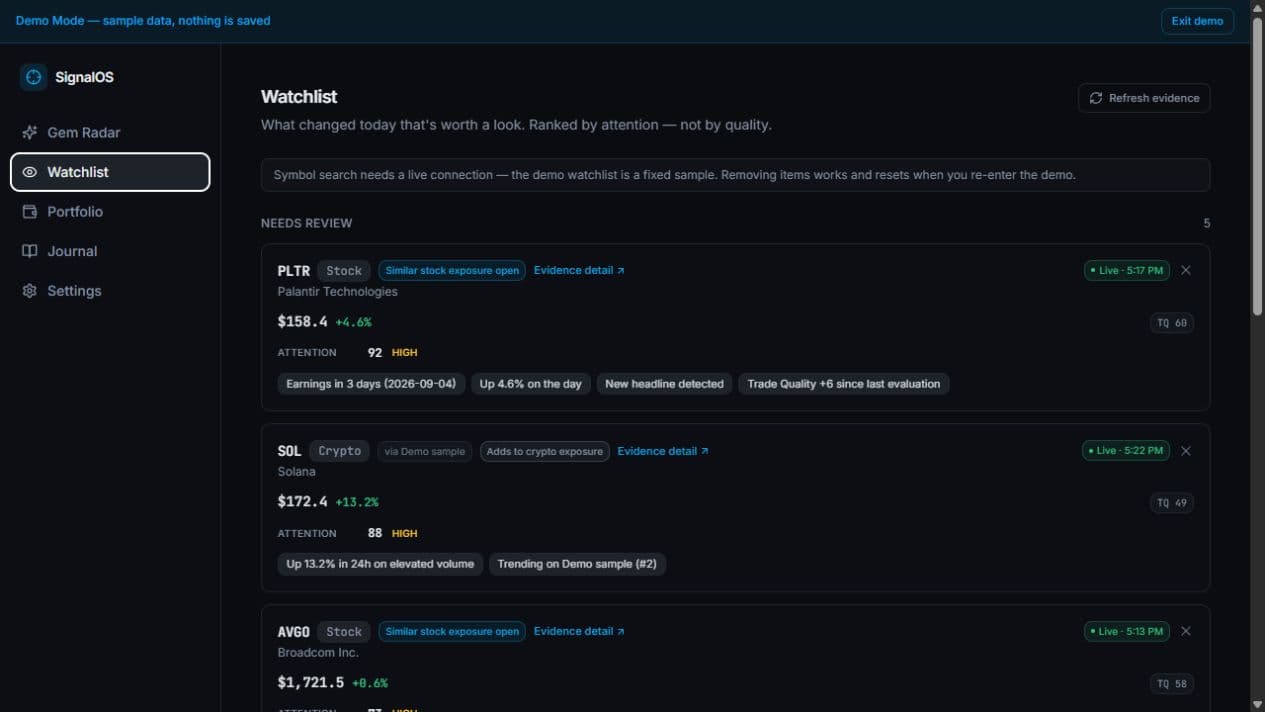Click the attention score 92

[375, 353]
